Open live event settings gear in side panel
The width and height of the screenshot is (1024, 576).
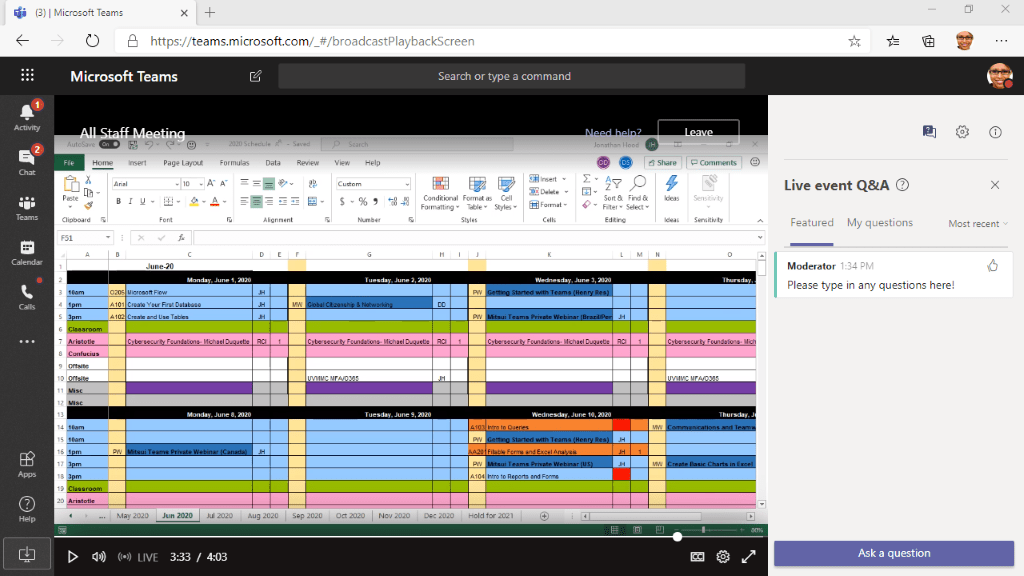962,132
